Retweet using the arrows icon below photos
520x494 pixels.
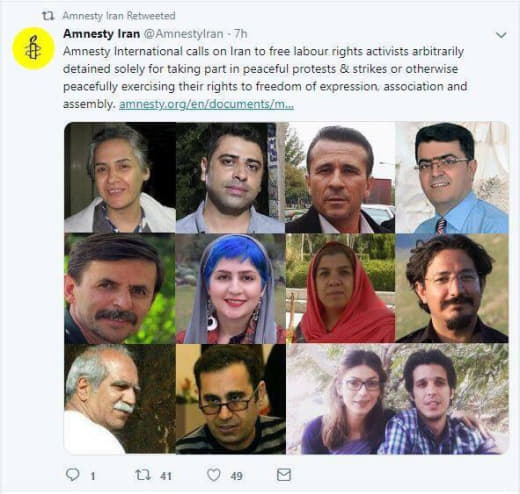143,475
